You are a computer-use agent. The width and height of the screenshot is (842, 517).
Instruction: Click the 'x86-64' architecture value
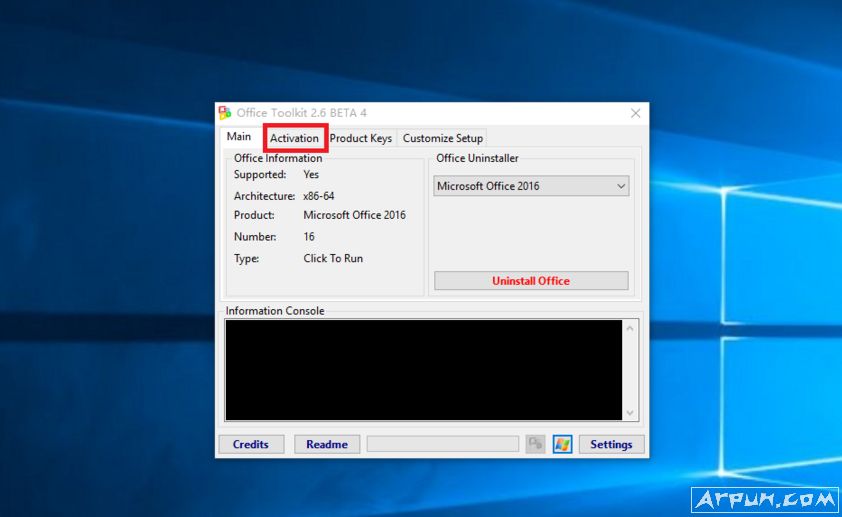point(319,196)
